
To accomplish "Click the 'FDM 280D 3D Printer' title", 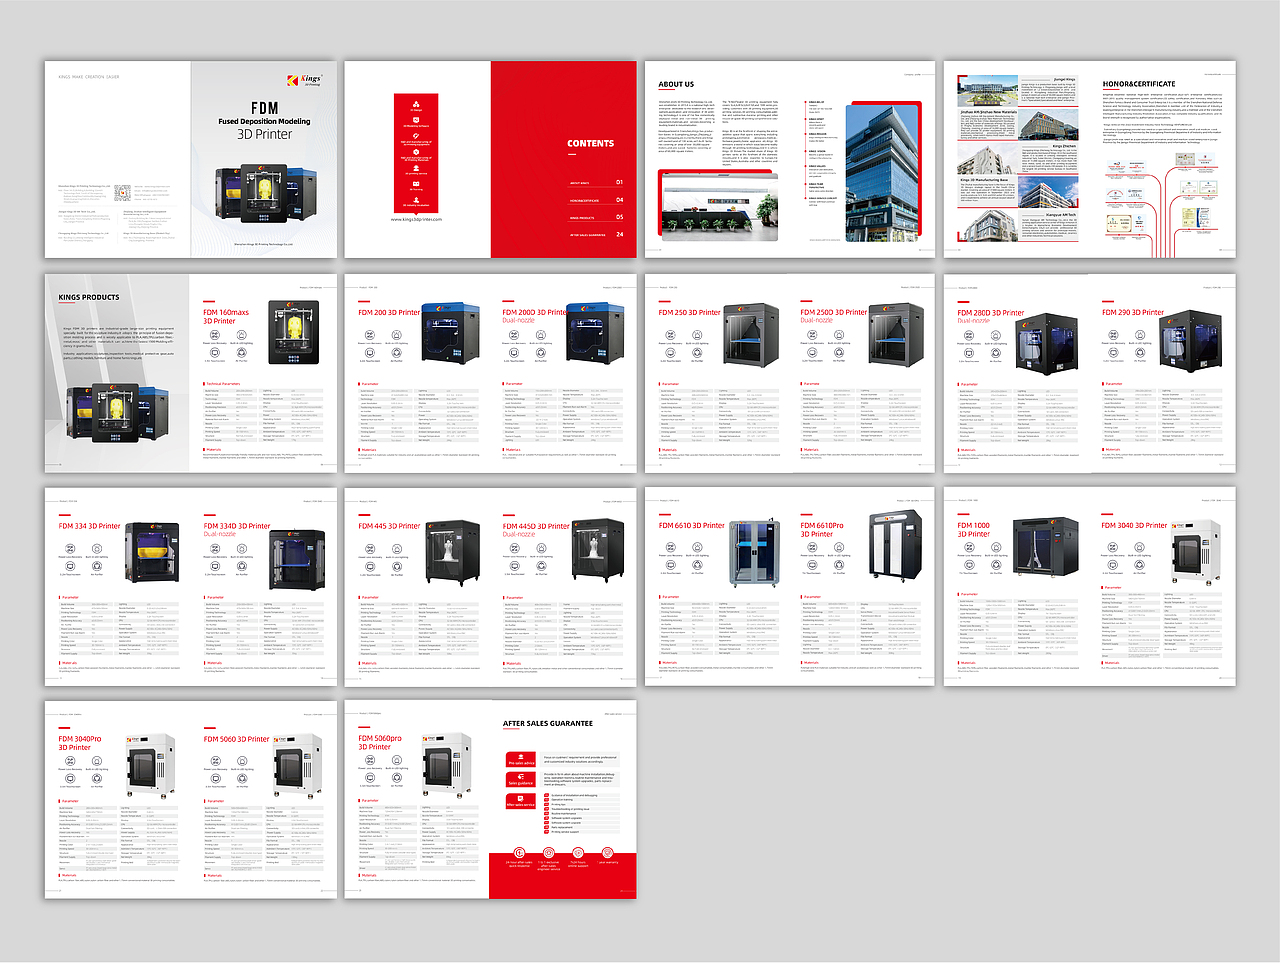I will [991, 312].
